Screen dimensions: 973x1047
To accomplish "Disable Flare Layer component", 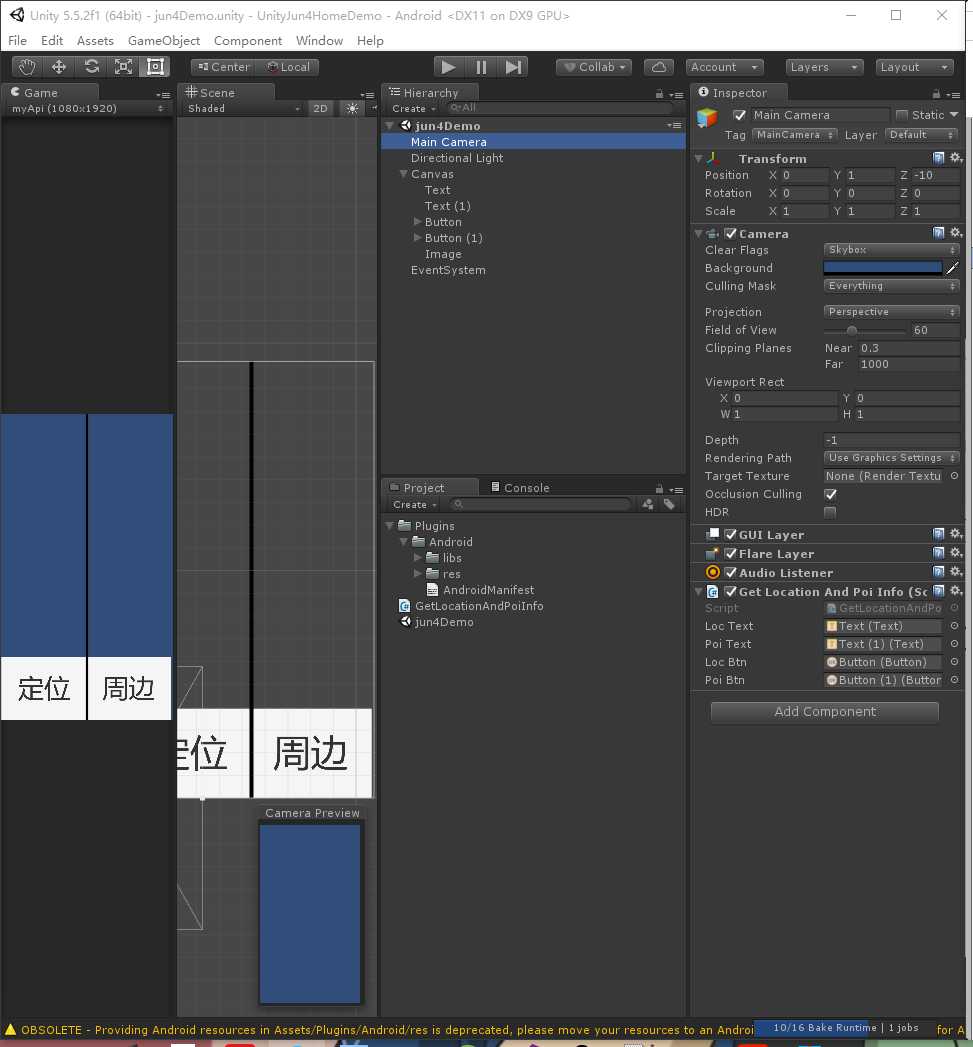I will coord(731,554).
